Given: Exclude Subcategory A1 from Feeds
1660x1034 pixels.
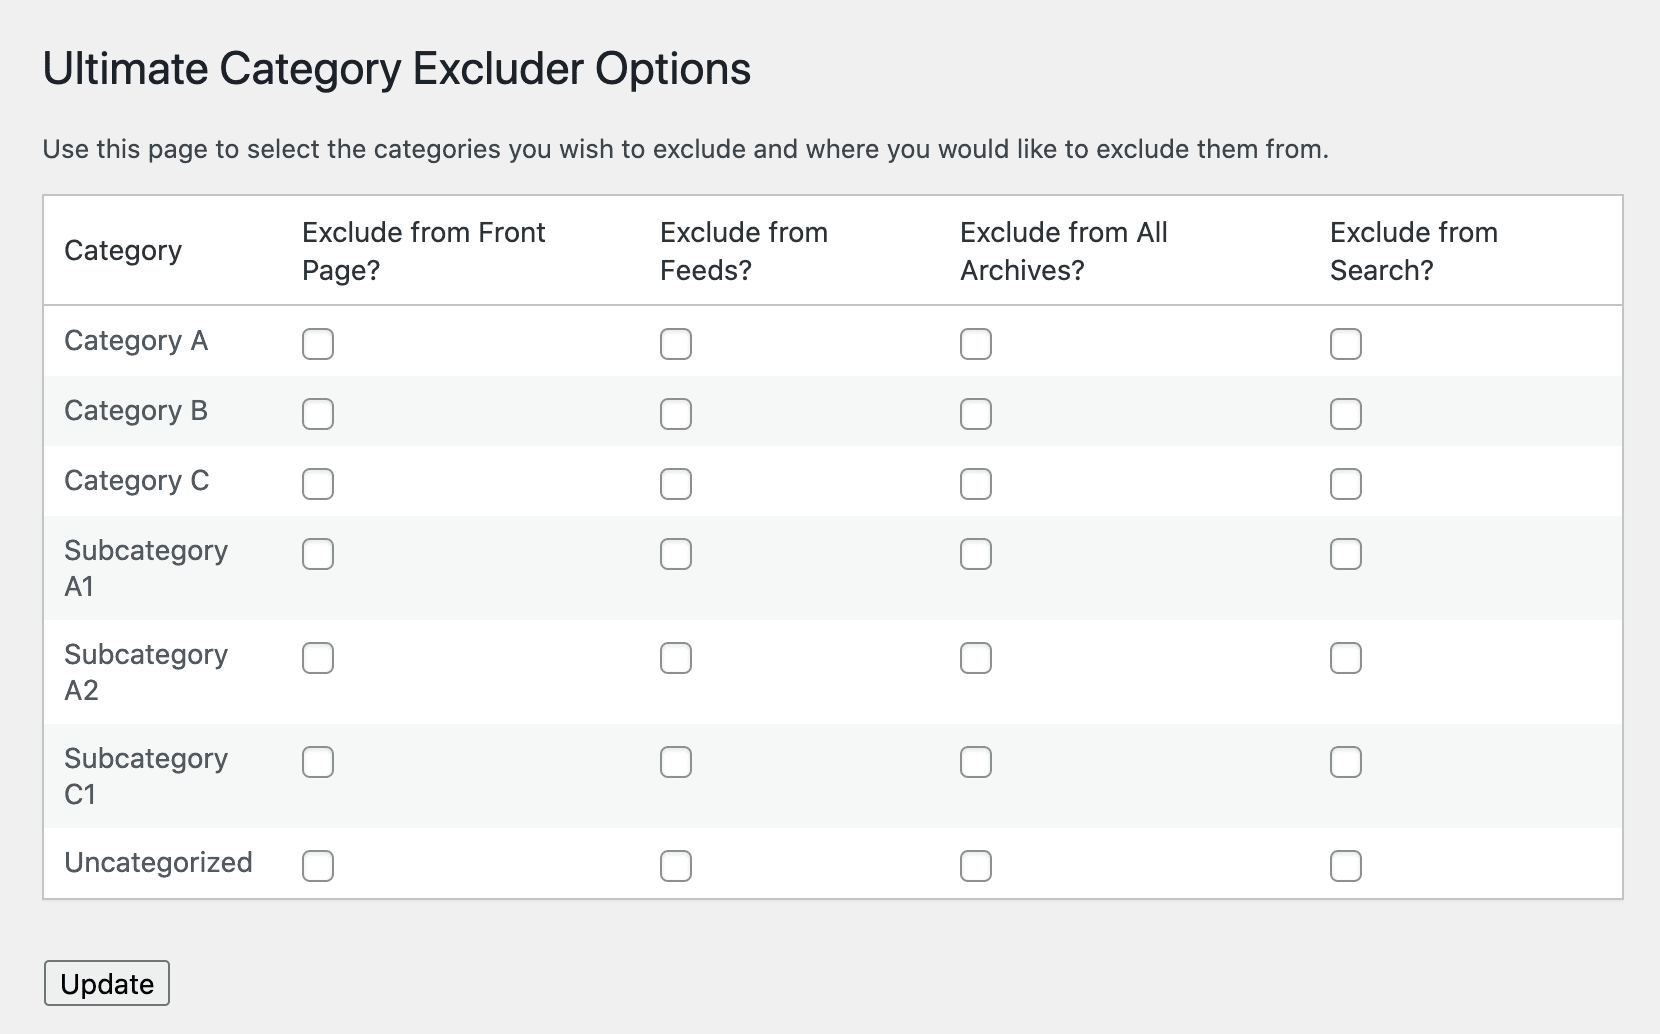Looking at the screenshot, I should pos(676,553).
